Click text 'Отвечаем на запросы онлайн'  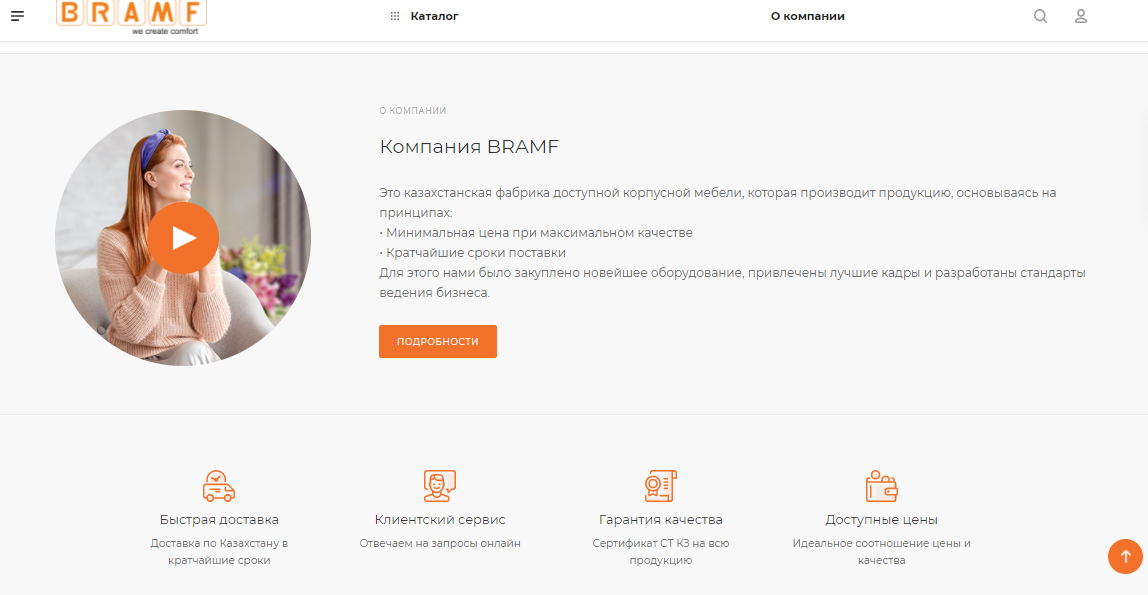click(x=440, y=544)
